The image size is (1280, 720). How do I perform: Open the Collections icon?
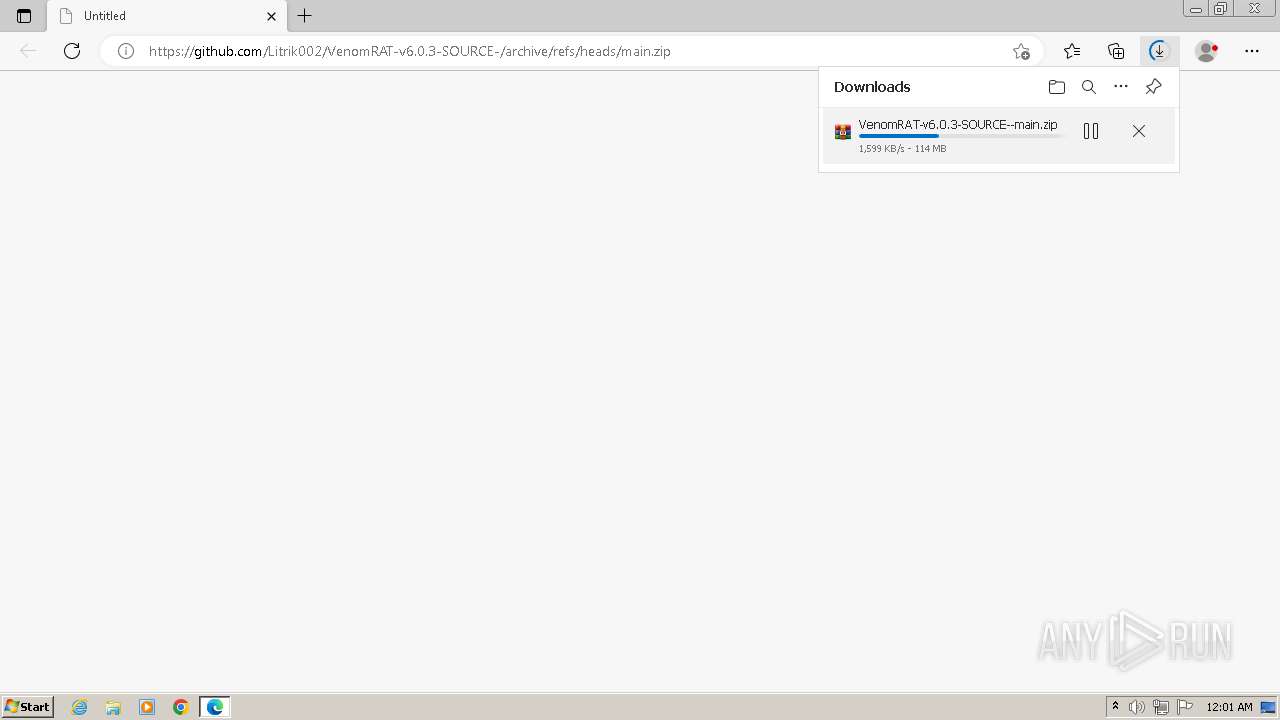tap(1116, 51)
